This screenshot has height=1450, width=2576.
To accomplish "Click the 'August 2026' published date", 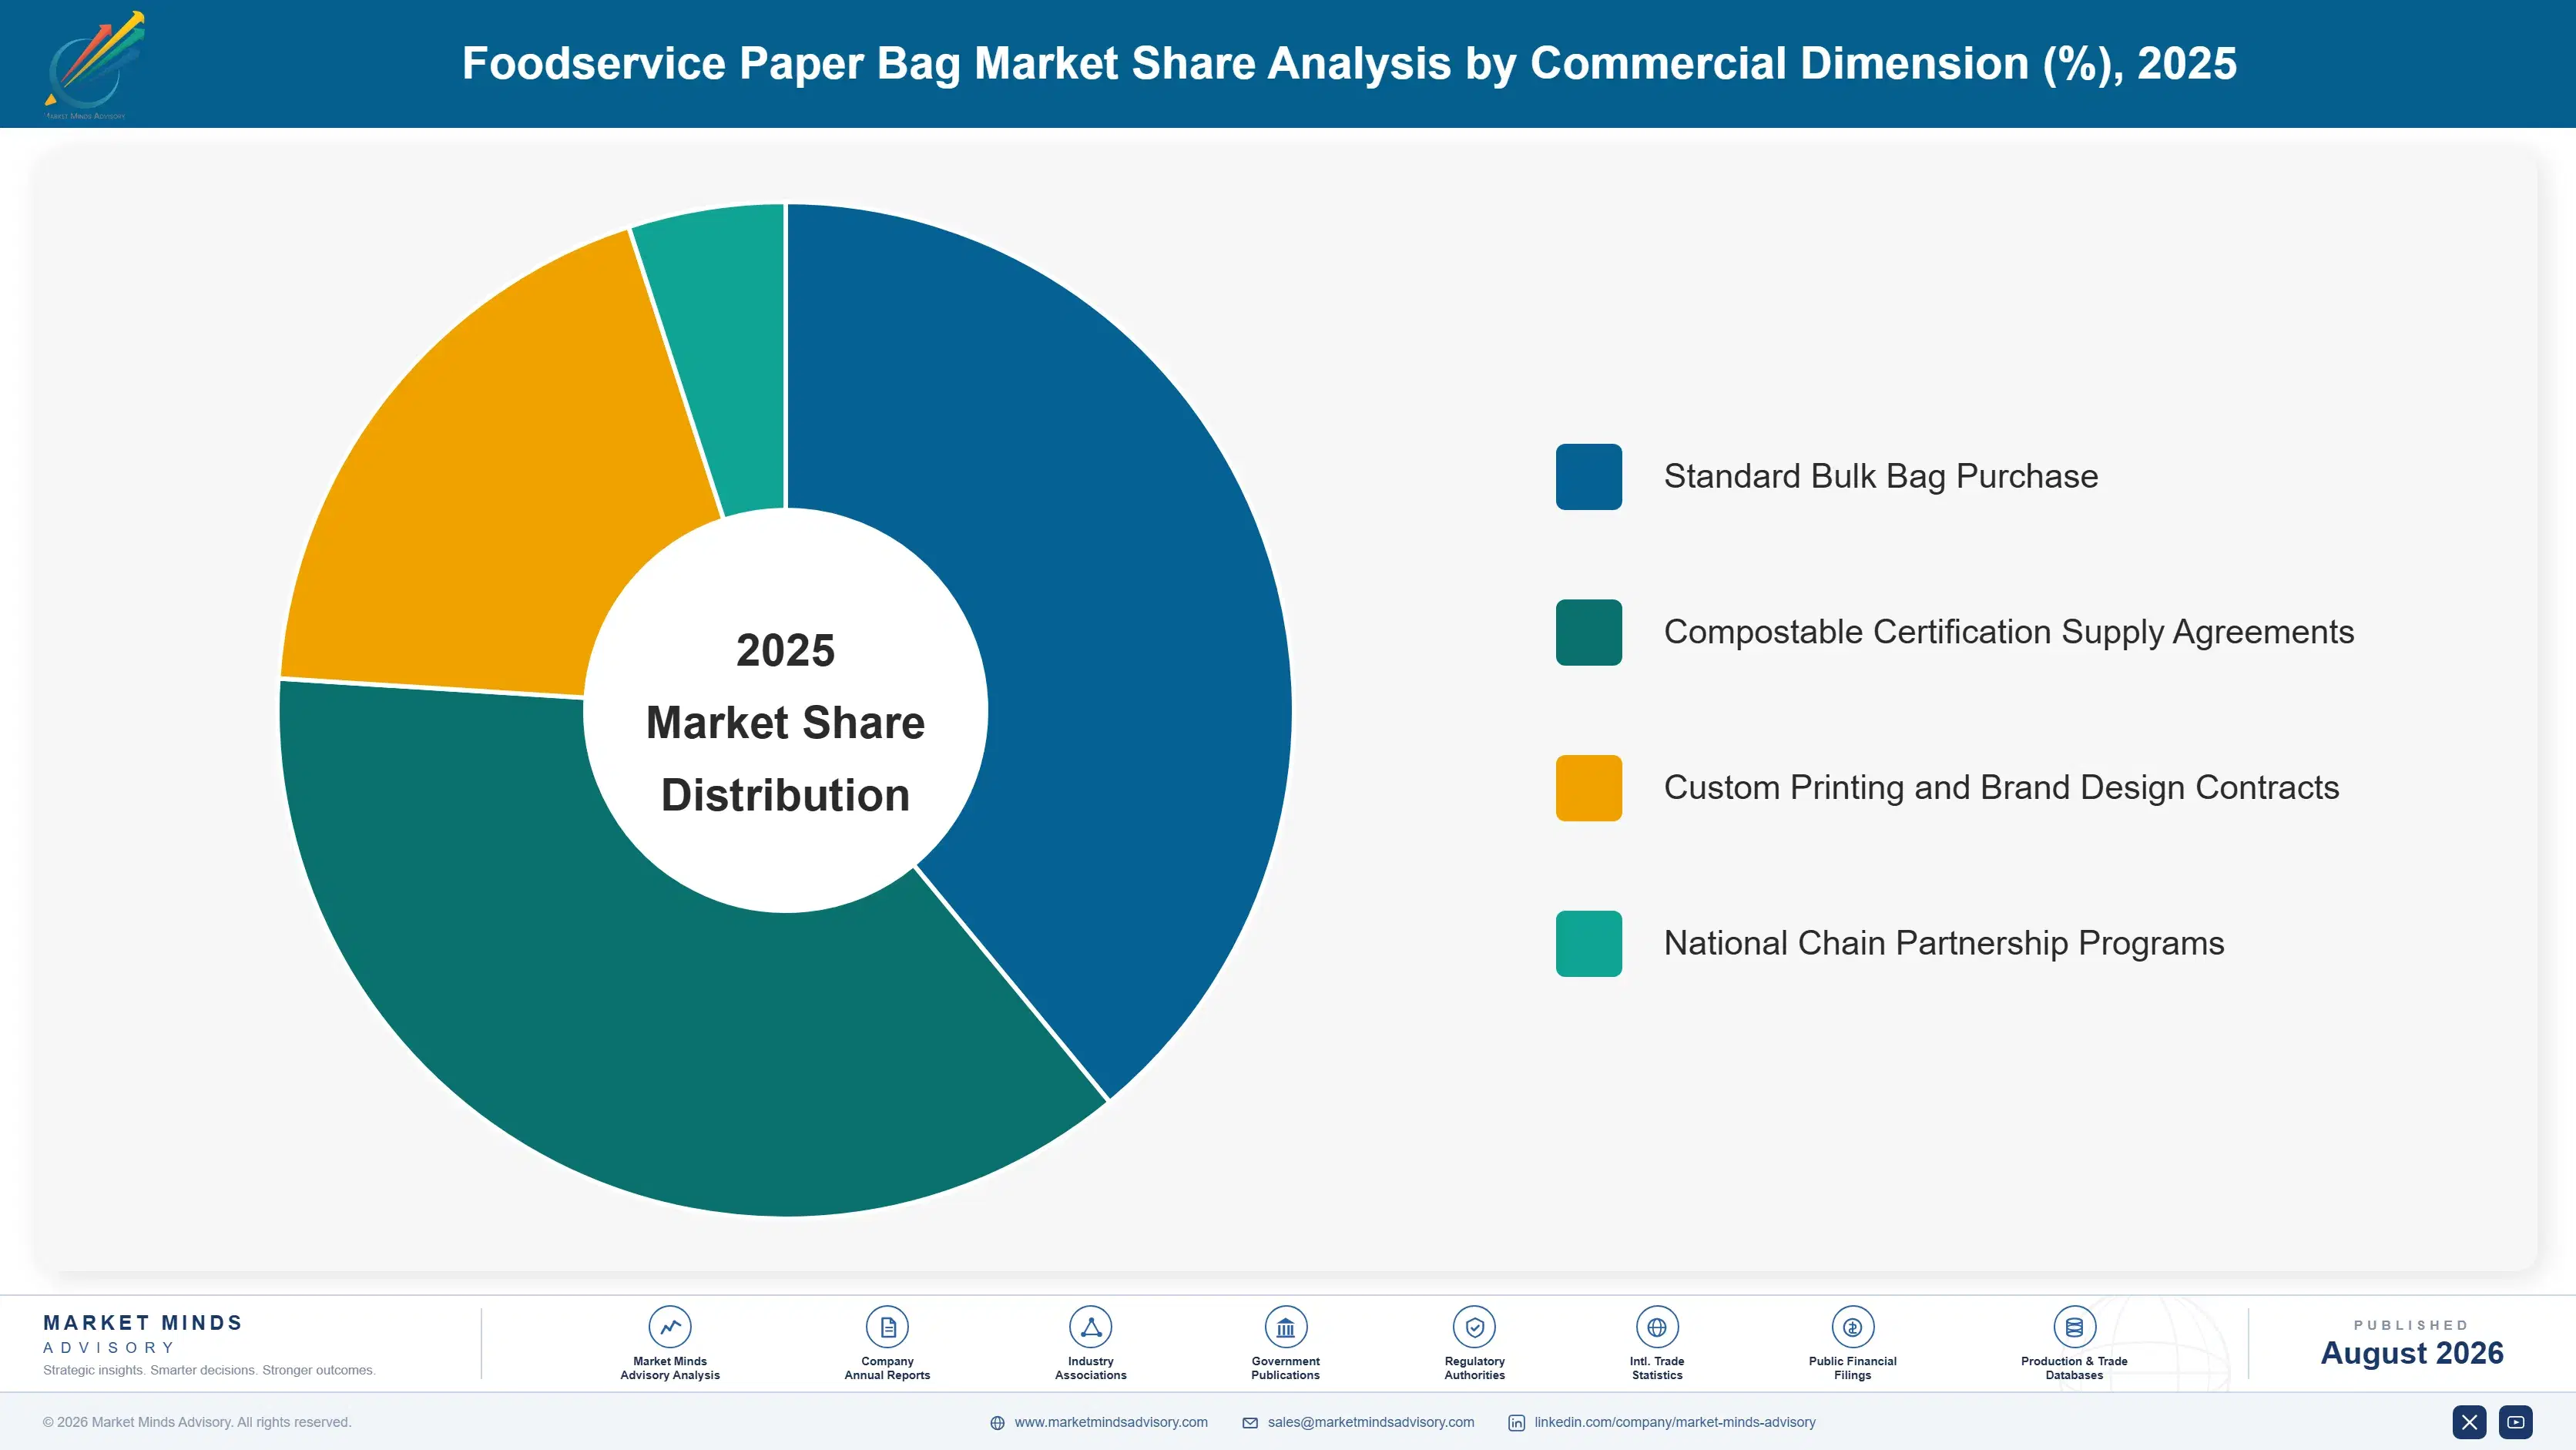I will (2411, 1353).
